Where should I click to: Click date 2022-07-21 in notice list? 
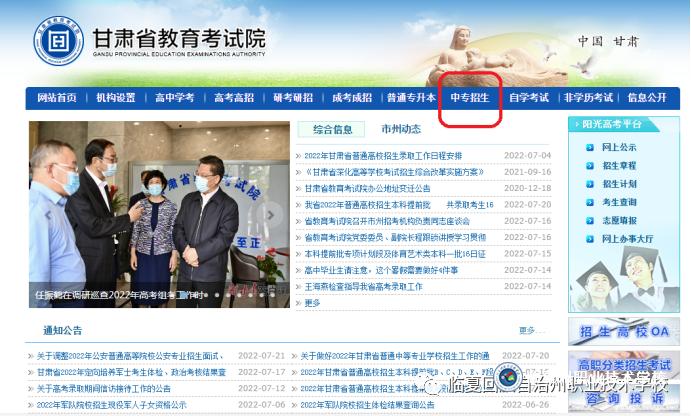[261, 356]
